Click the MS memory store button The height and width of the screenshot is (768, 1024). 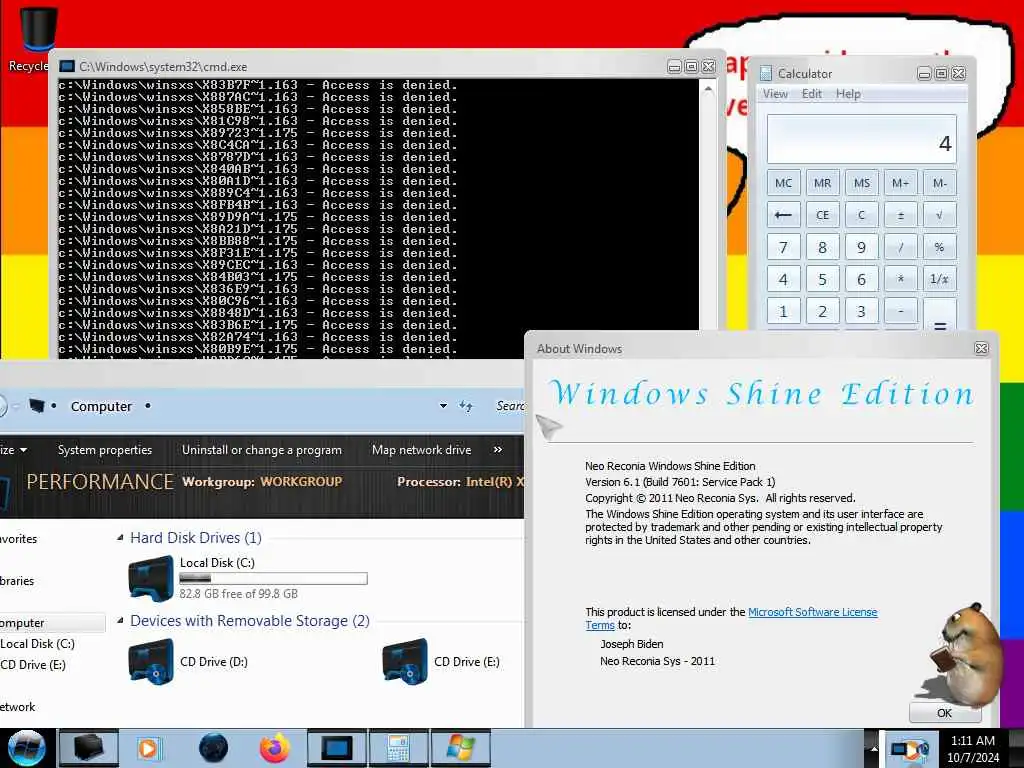pyautogui.click(x=861, y=183)
